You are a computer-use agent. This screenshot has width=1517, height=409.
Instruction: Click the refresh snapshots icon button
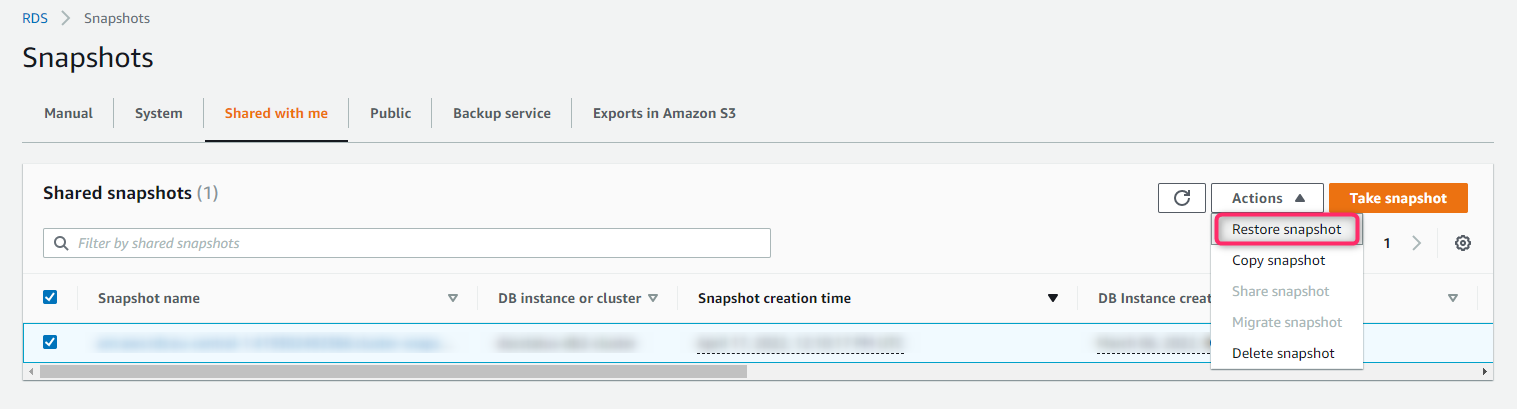pyautogui.click(x=1181, y=198)
